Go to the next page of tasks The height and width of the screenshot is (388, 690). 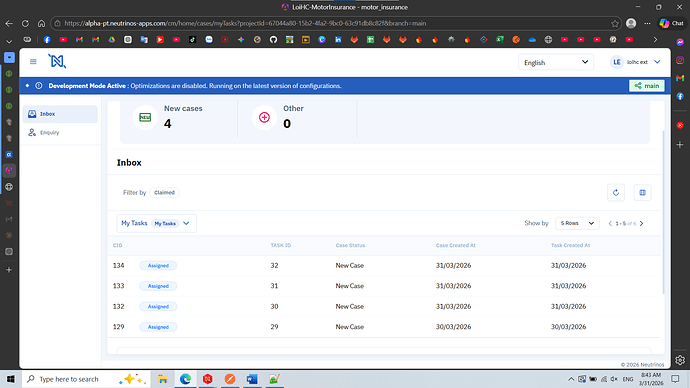point(642,223)
